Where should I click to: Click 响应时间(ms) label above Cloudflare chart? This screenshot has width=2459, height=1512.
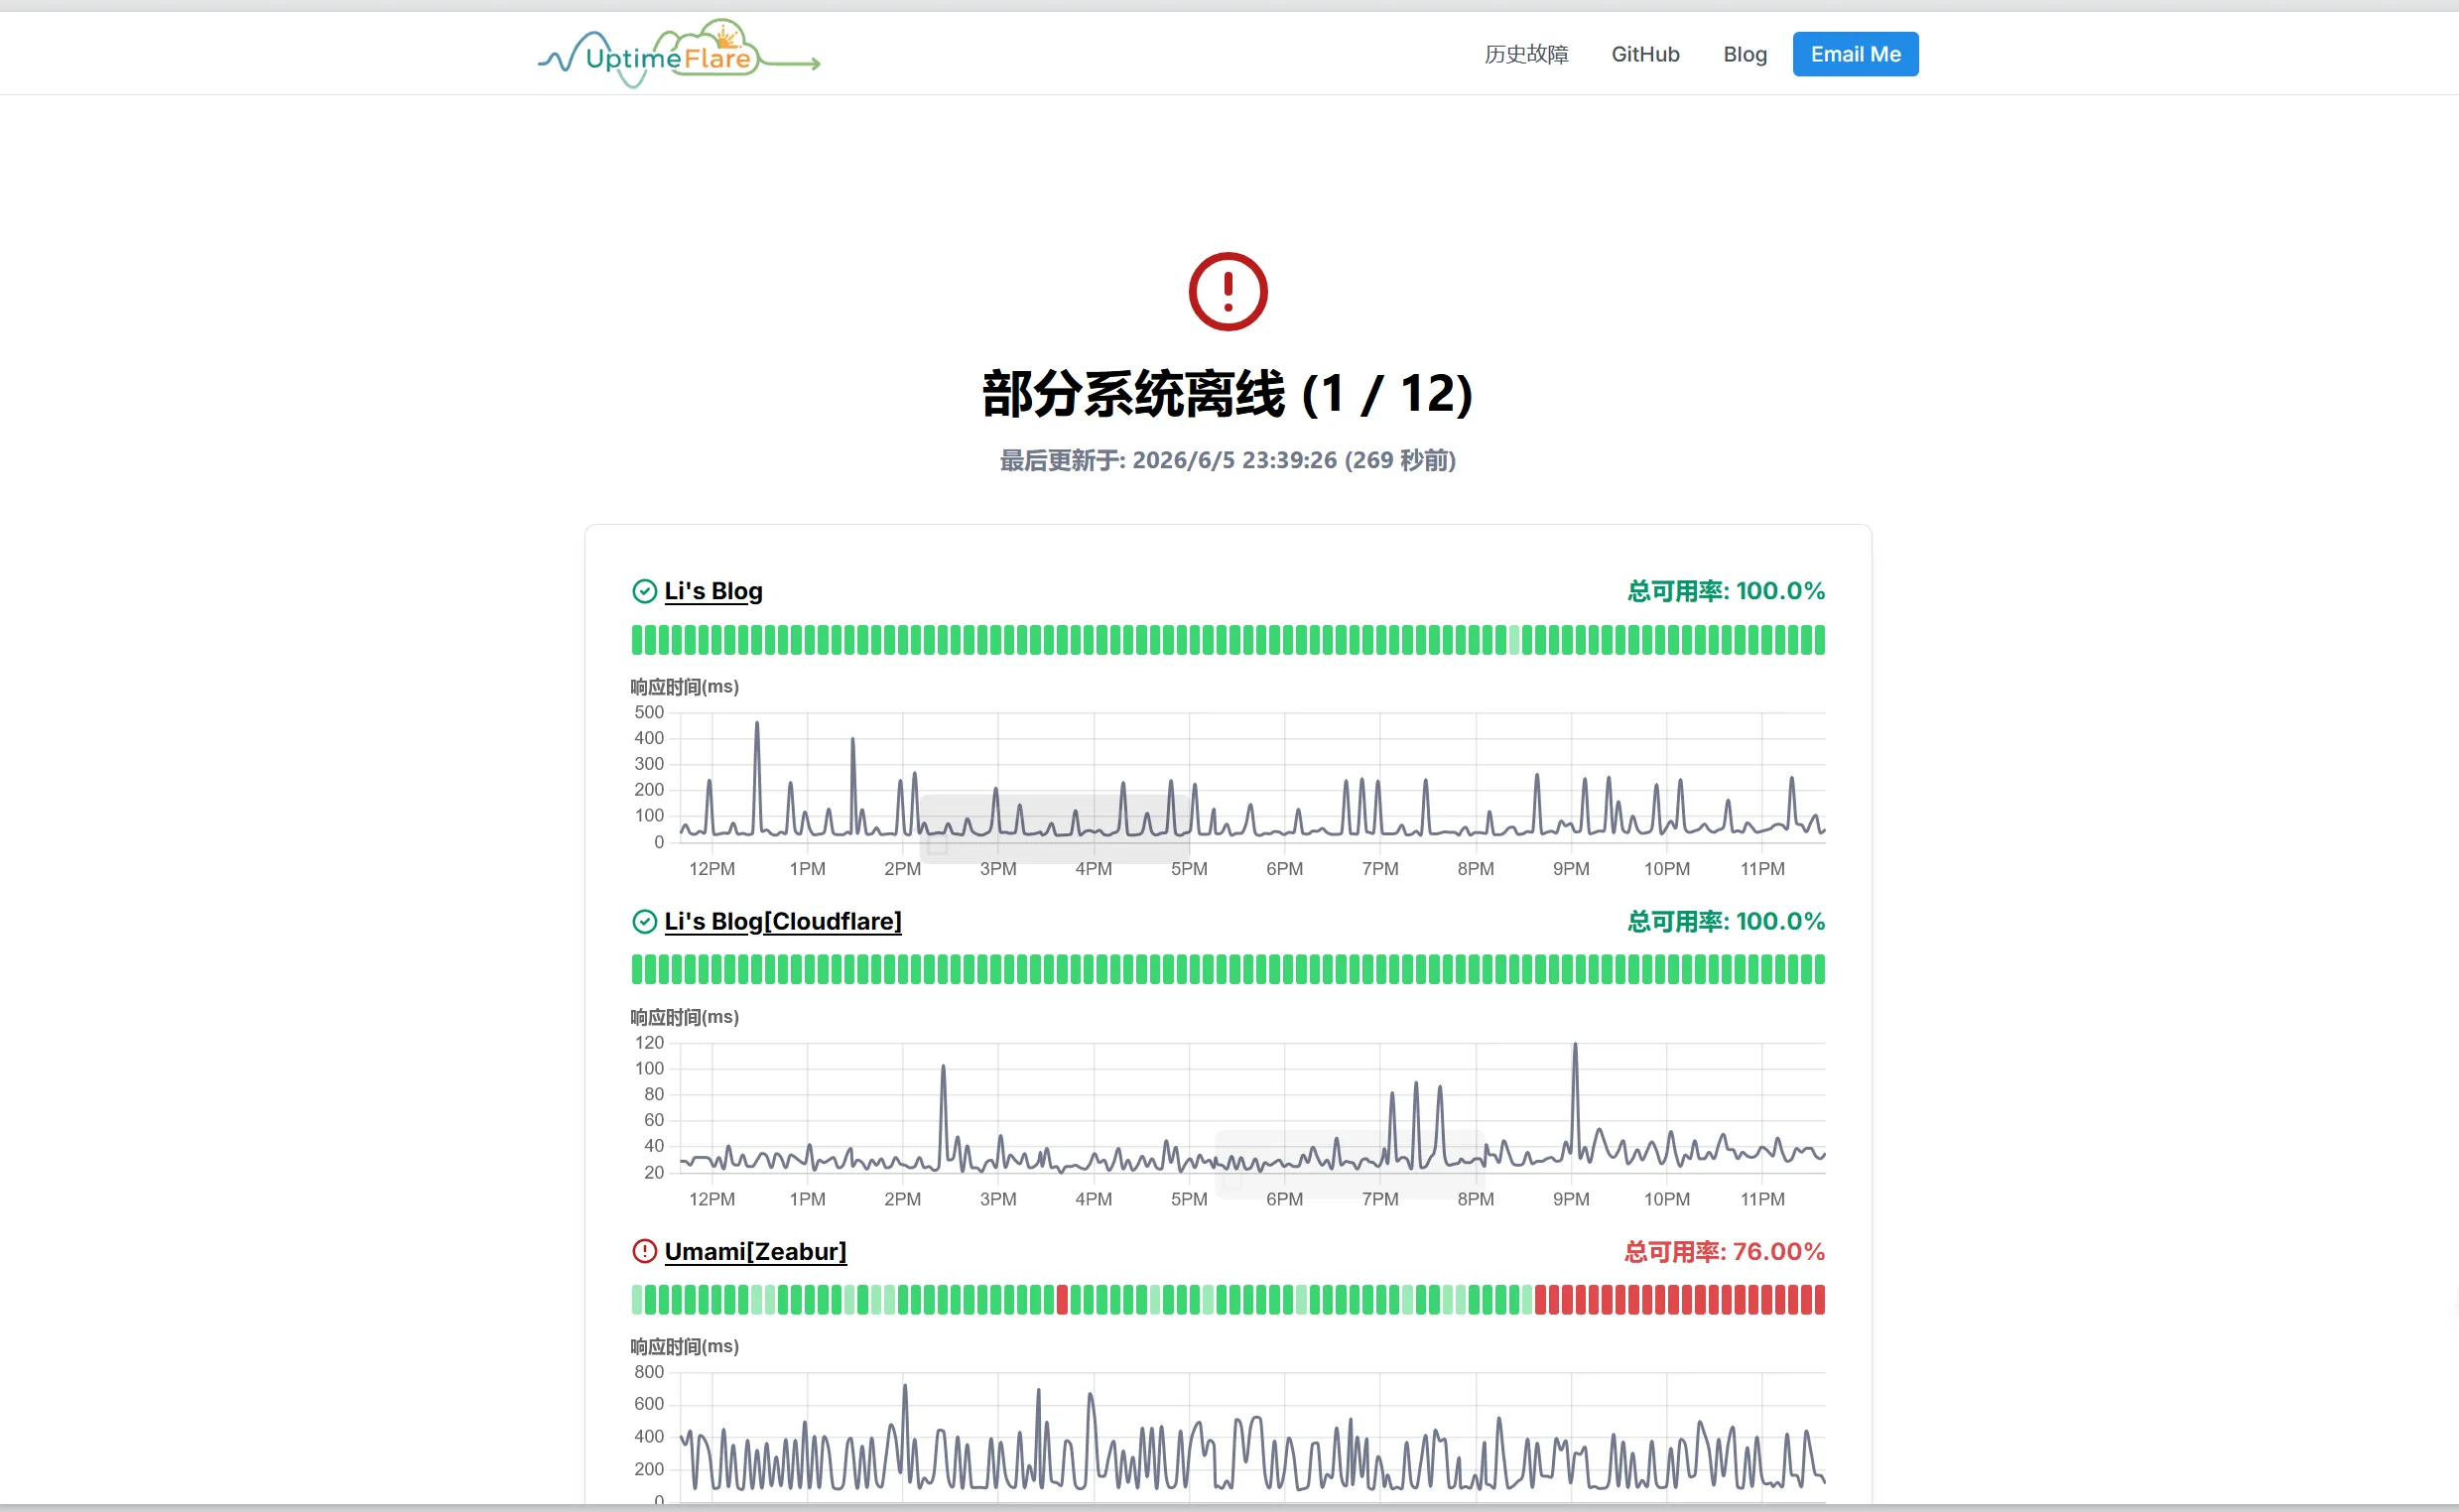[684, 1017]
